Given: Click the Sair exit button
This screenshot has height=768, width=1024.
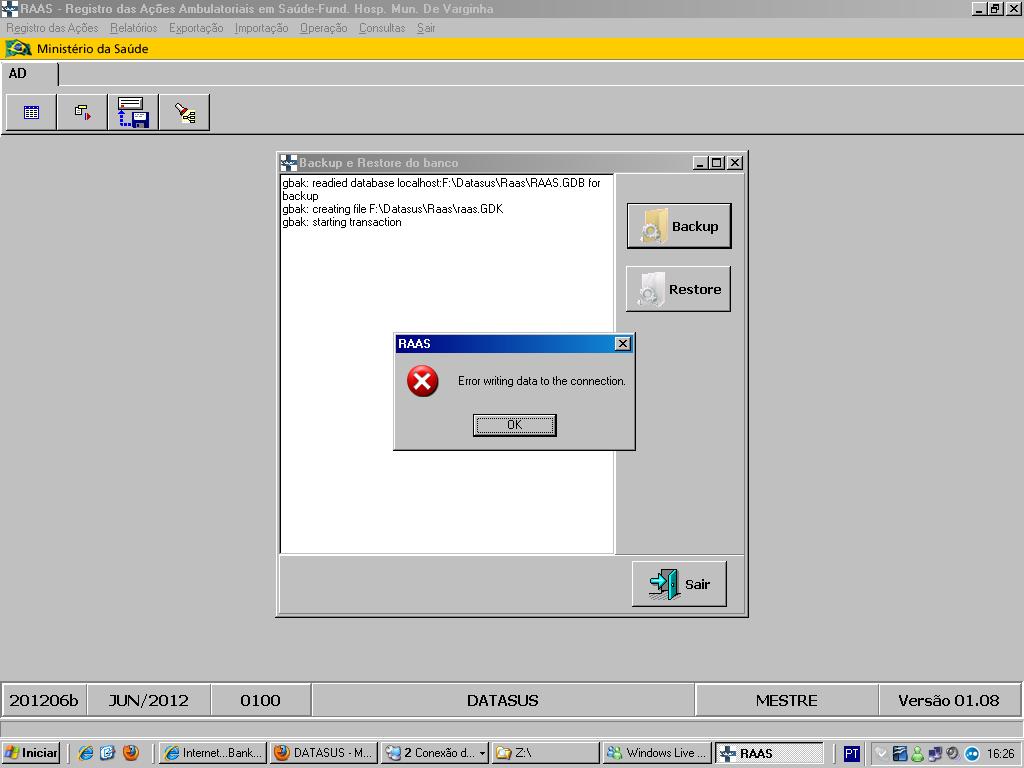Looking at the screenshot, I should click(679, 584).
